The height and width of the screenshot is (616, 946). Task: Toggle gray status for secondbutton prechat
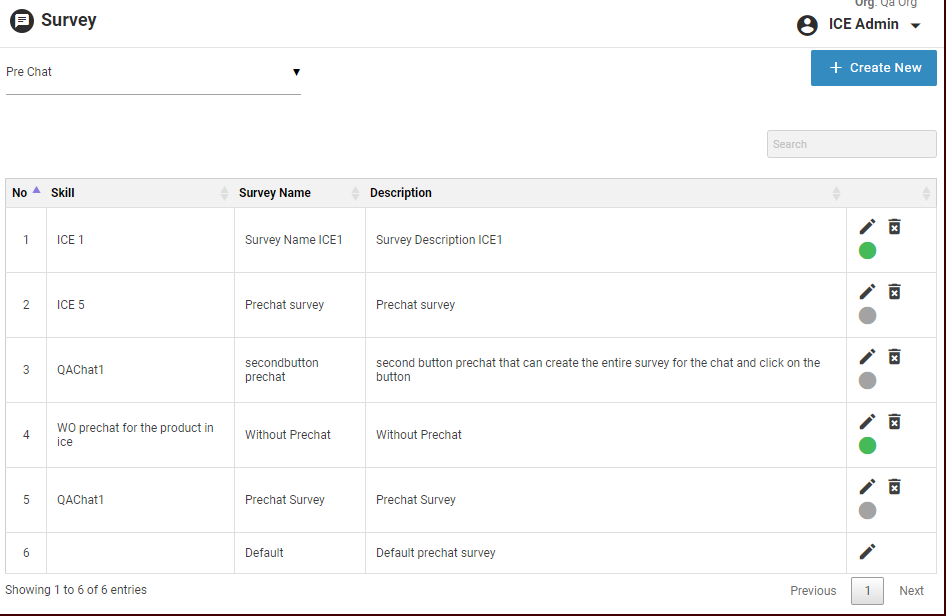(x=867, y=380)
